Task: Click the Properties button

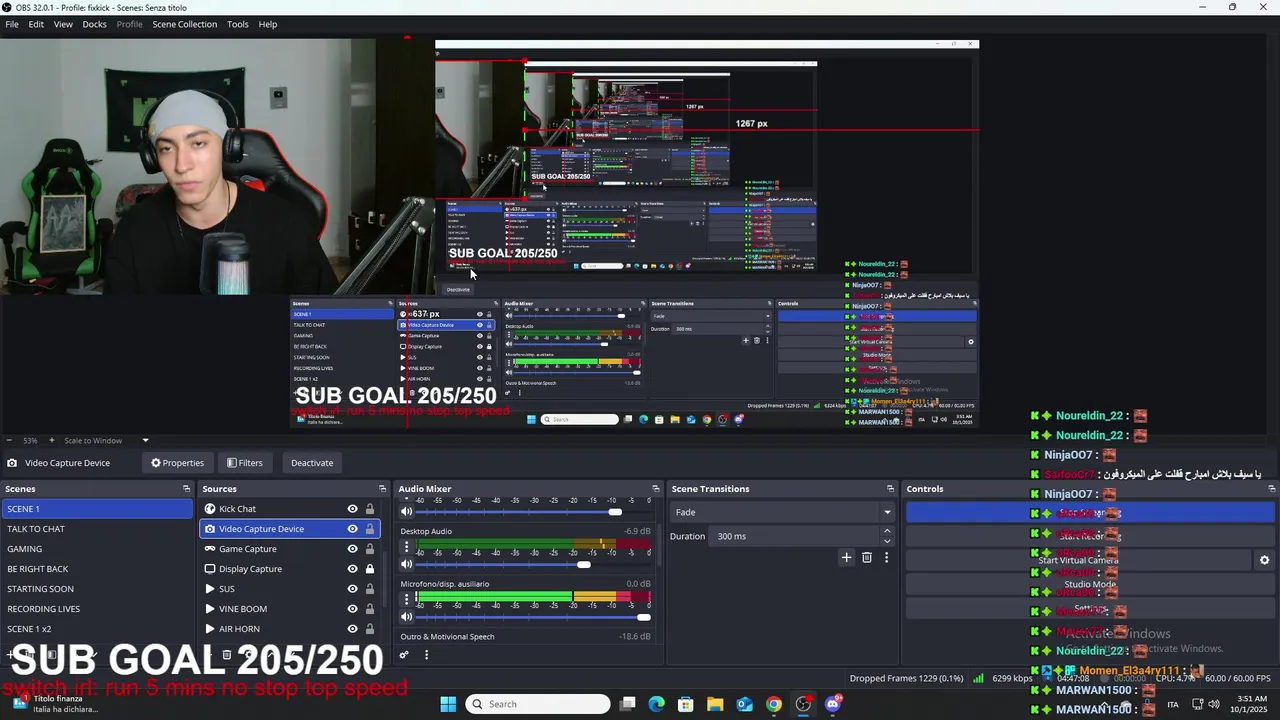Action: 177,463
